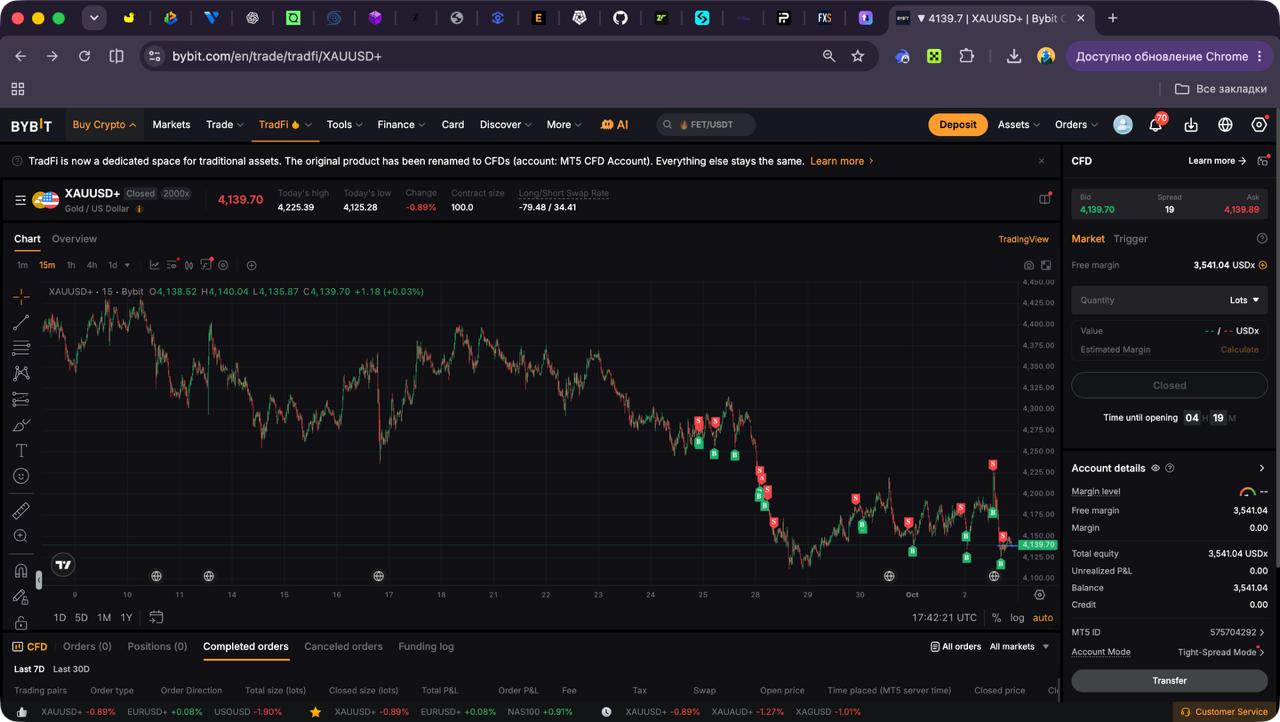Click the download app icon
The height and width of the screenshot is (722, 1280).
point(1191,125)
